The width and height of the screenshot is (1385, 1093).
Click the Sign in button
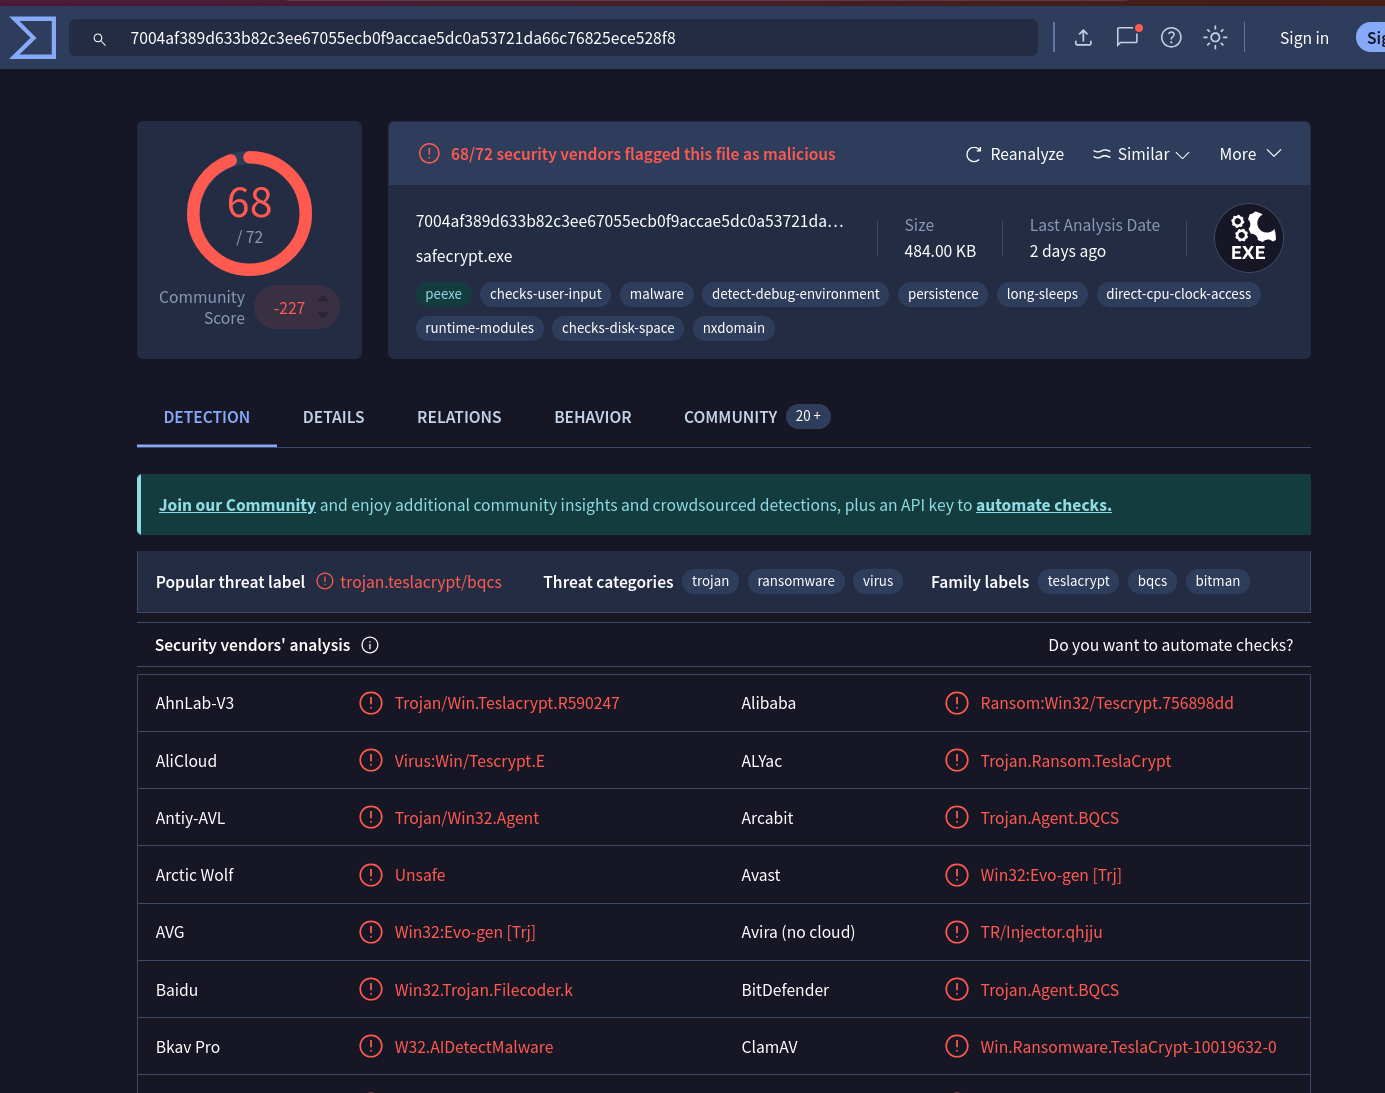pos(1303,38)
